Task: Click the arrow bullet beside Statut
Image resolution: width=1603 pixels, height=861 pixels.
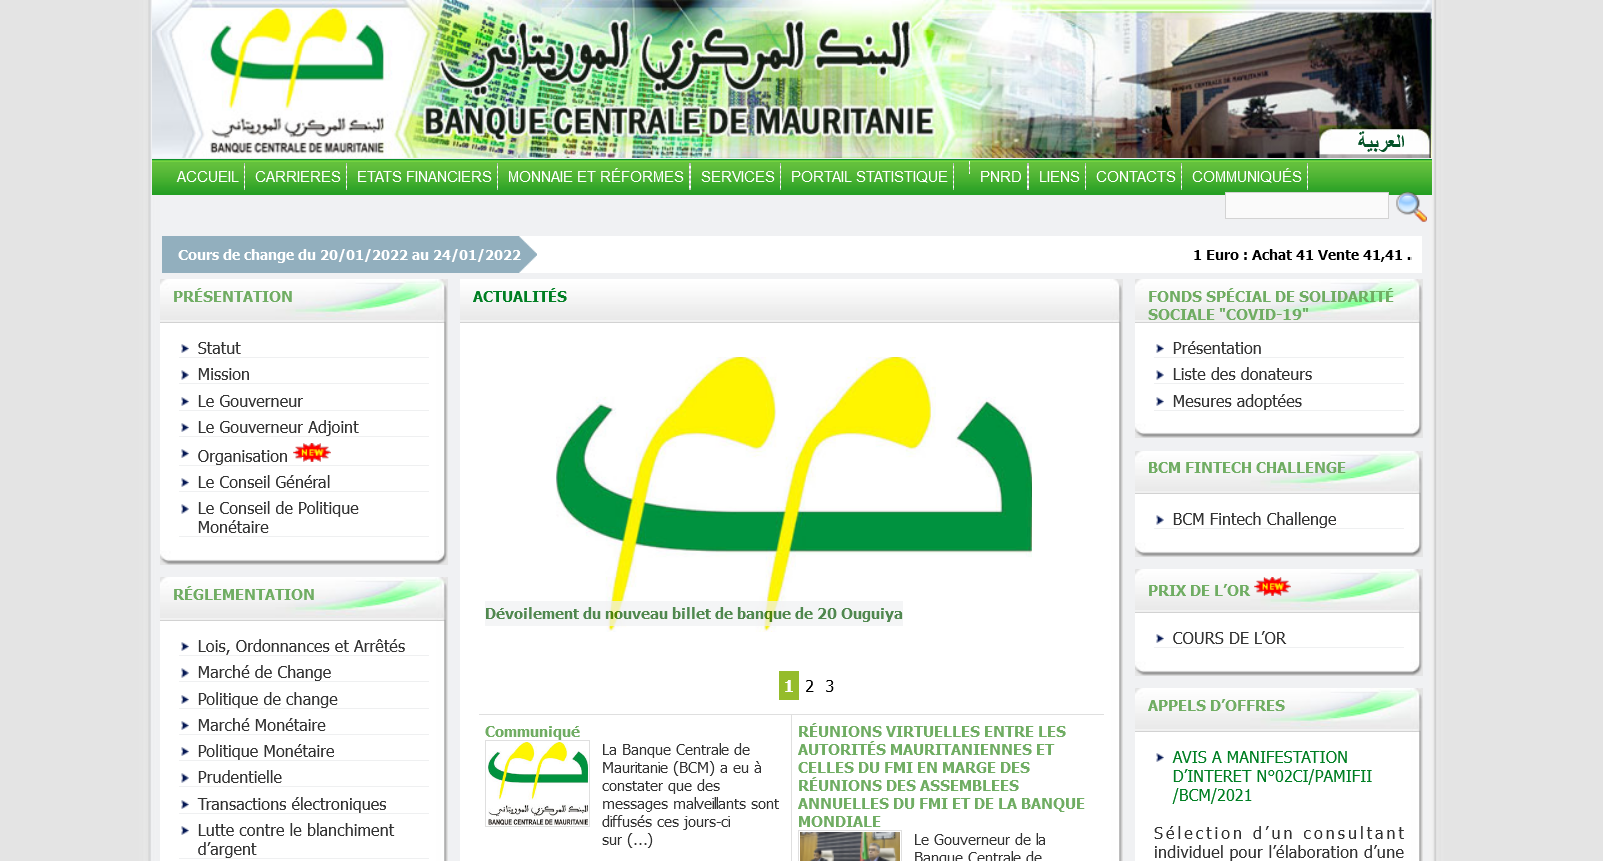Action: (x=185, y=349)
